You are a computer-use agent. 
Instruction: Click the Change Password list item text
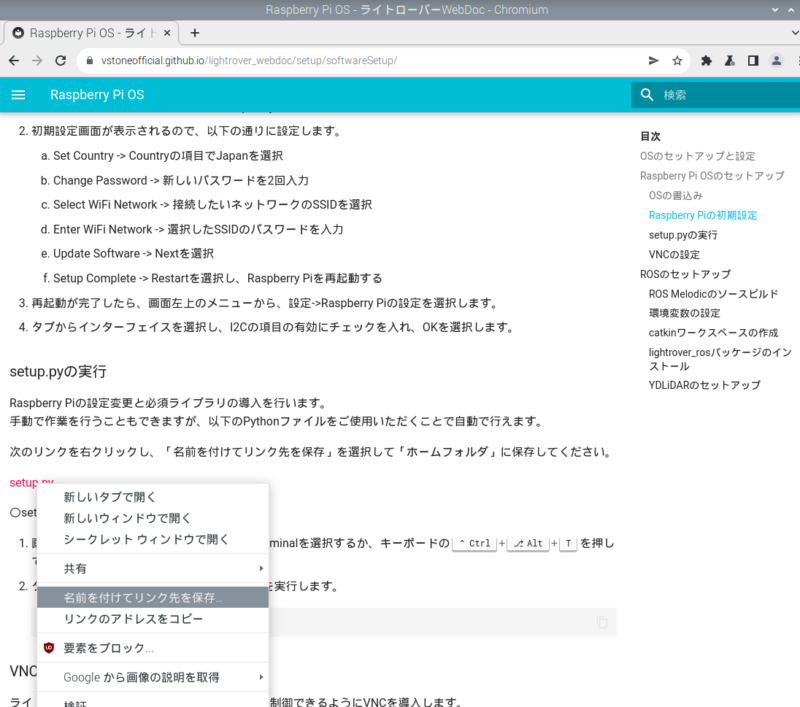coord(181,181)
